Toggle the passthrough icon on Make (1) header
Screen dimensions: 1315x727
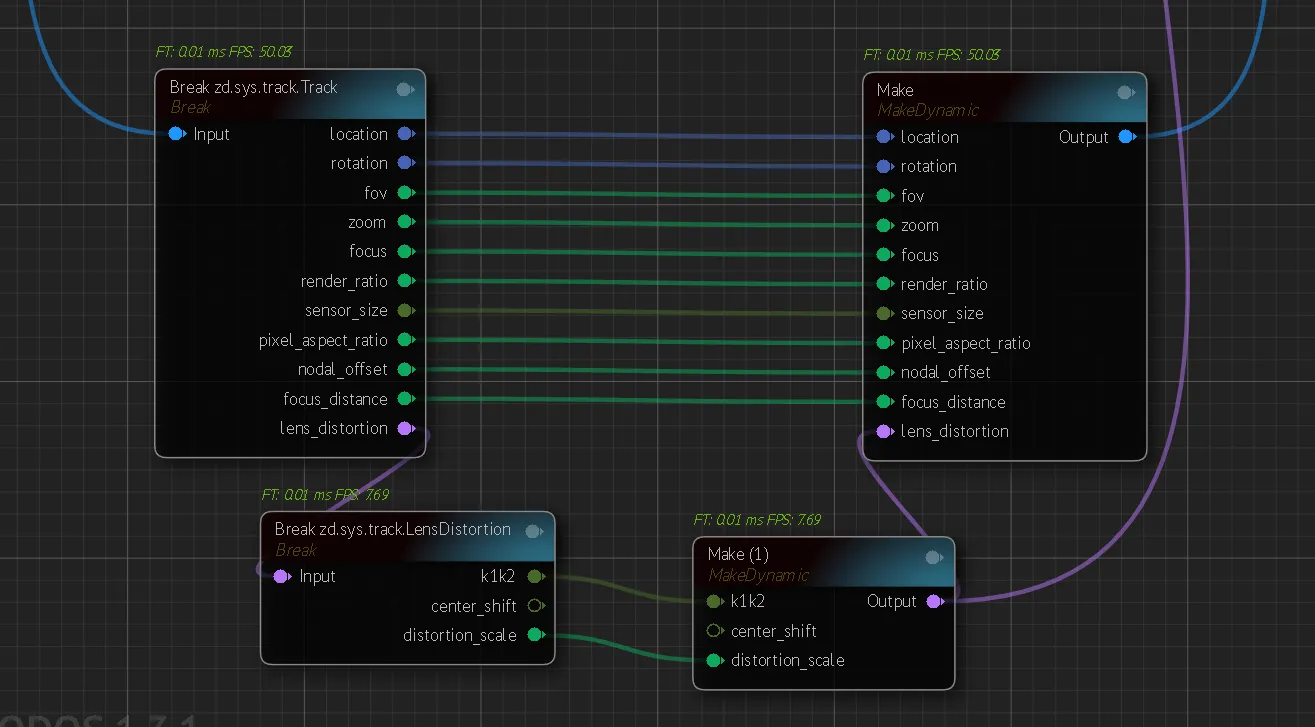pos(933,557)
